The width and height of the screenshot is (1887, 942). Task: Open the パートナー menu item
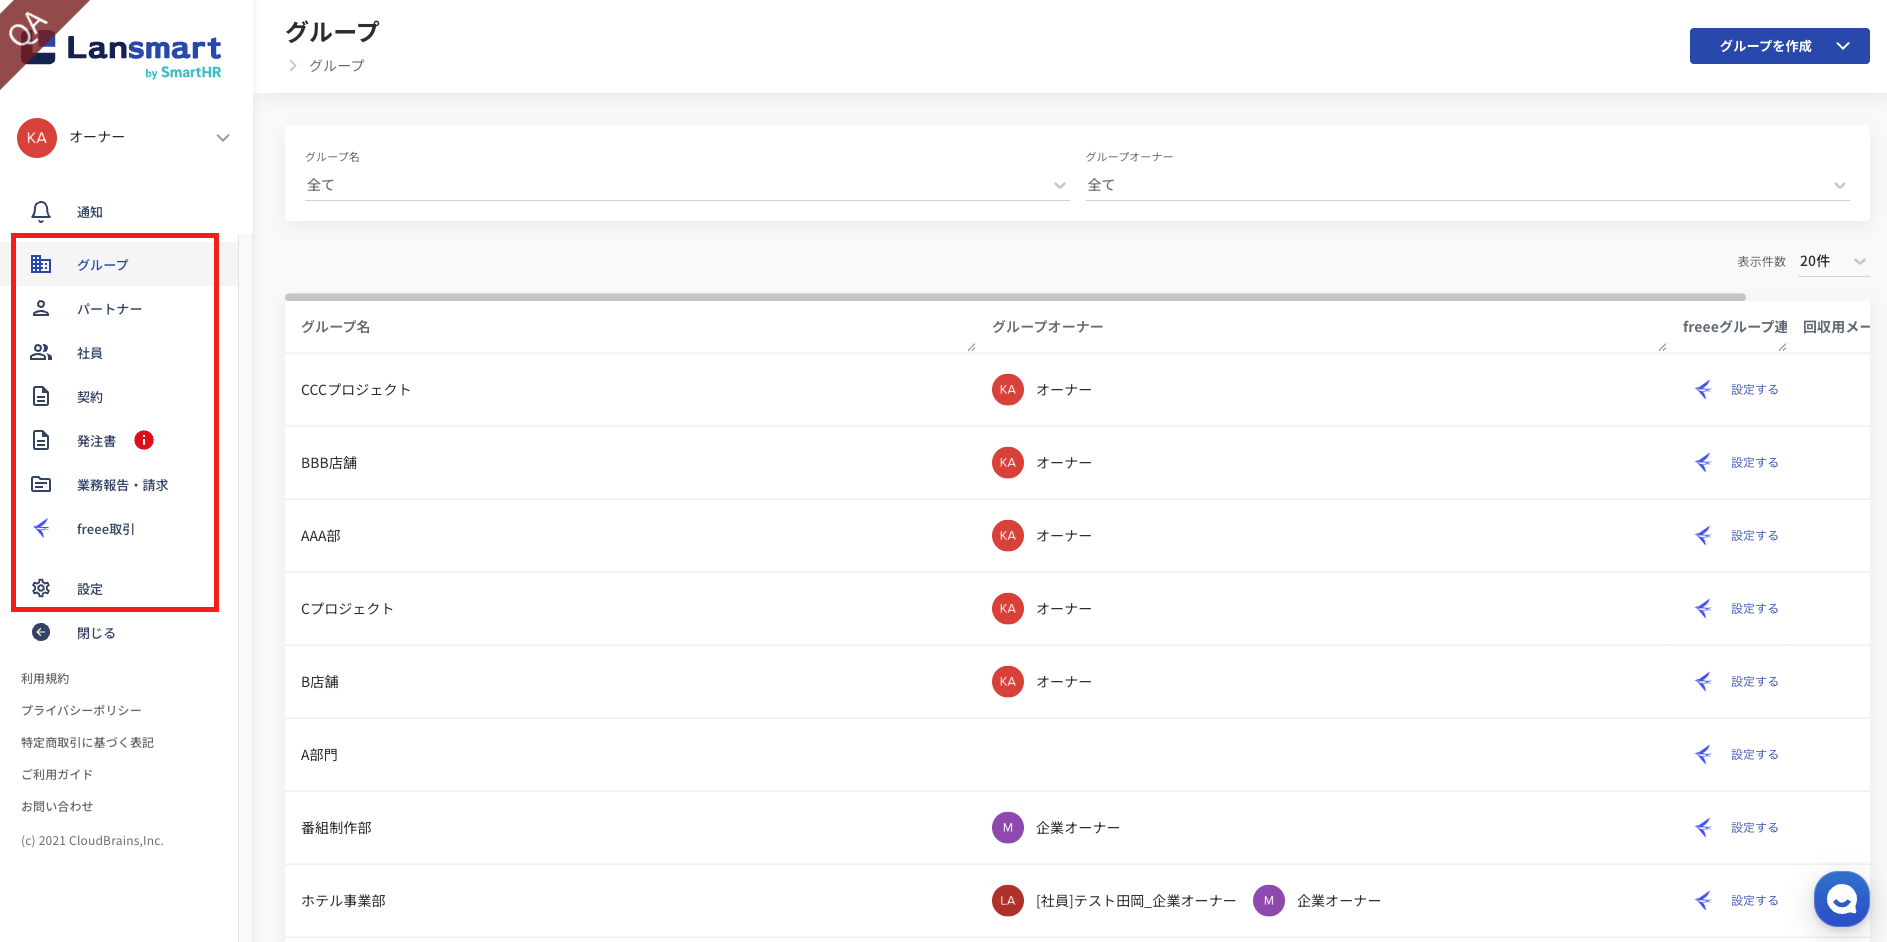tap(109, 309)
